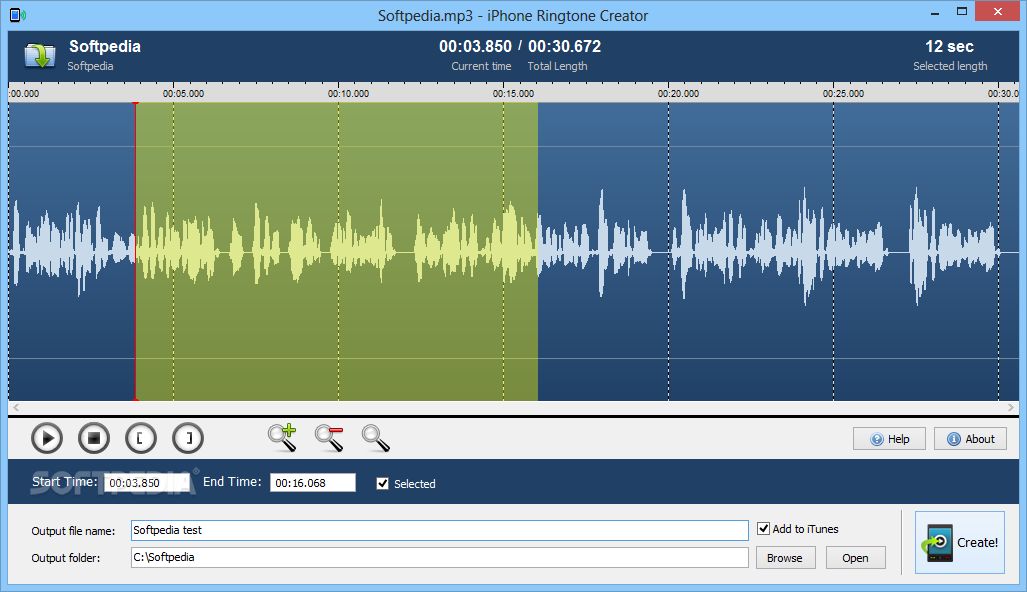This screenshot has width=1027, height=592.
Task: Click the 00:25.000 ruler mark
Action: click(x=843, y=94)
